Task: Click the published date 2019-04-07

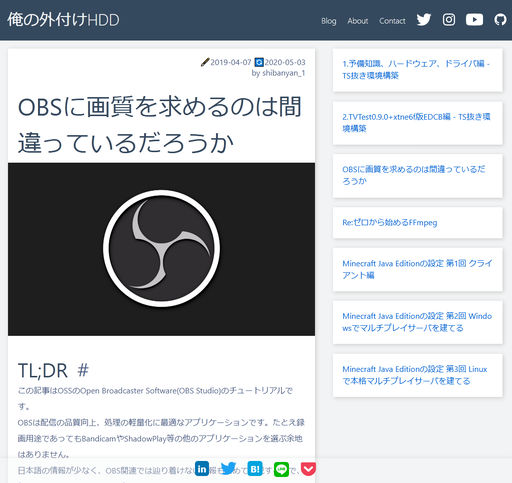Action: pyautogui.click(x=231, y=62)
